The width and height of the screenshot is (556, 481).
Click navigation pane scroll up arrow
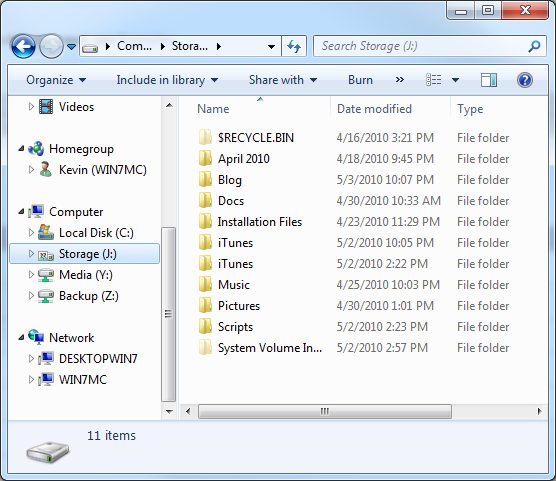[169, 105]
